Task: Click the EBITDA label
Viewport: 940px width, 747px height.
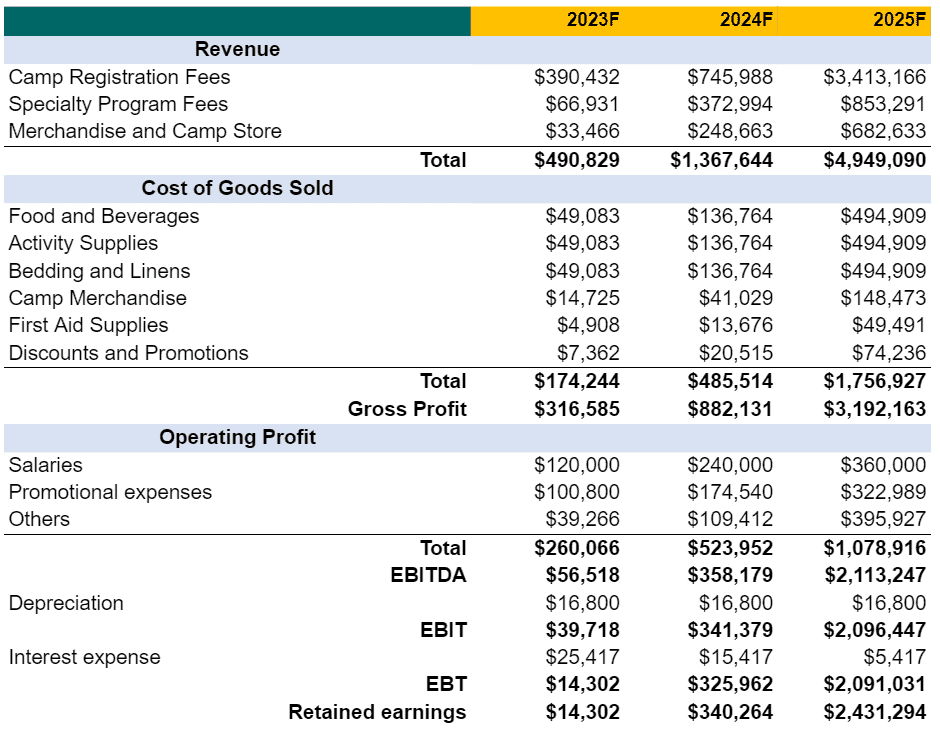Action: (428, 575)
